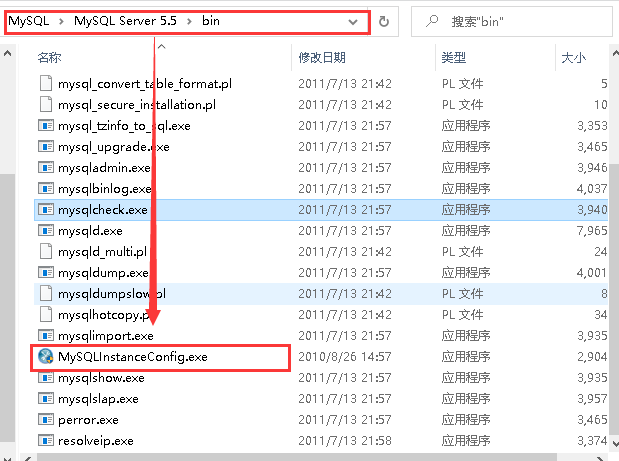Select the mysqlshow.exe application icon

point(46,377)
